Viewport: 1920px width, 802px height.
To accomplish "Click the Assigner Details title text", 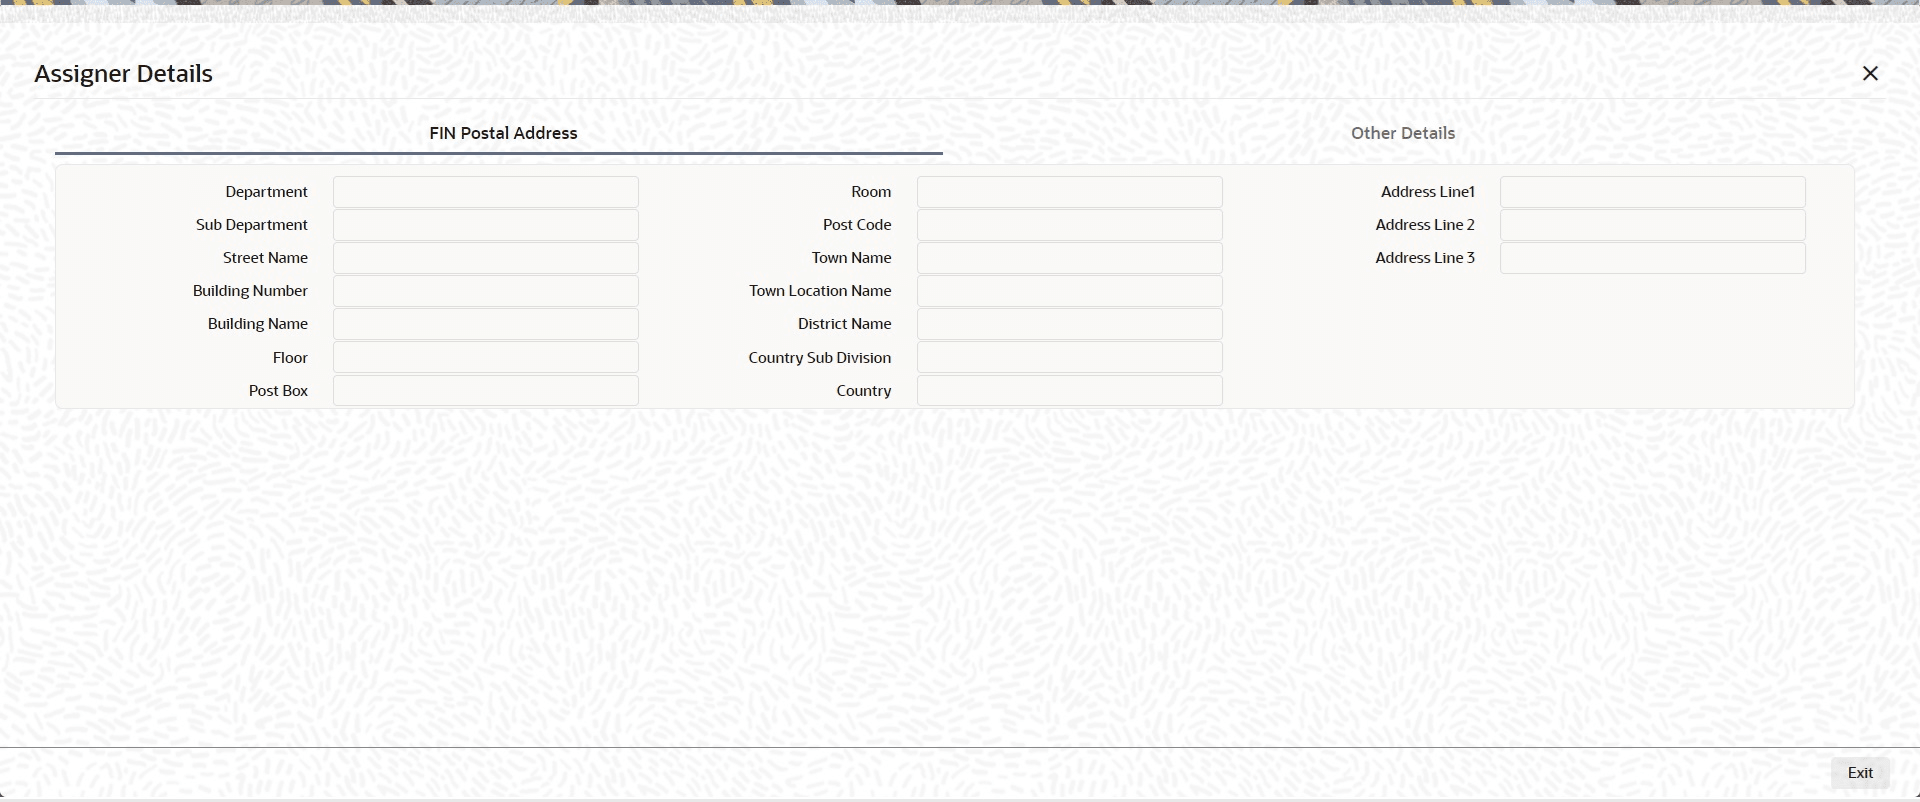I will tap(123, 74).
